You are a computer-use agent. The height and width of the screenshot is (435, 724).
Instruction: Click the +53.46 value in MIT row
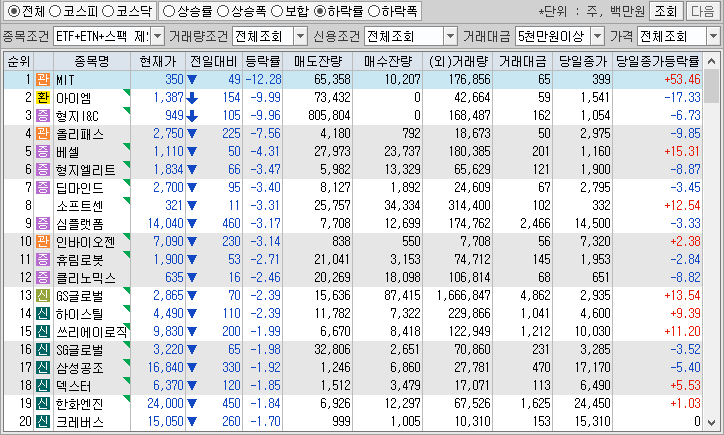(x=682, y=79)
